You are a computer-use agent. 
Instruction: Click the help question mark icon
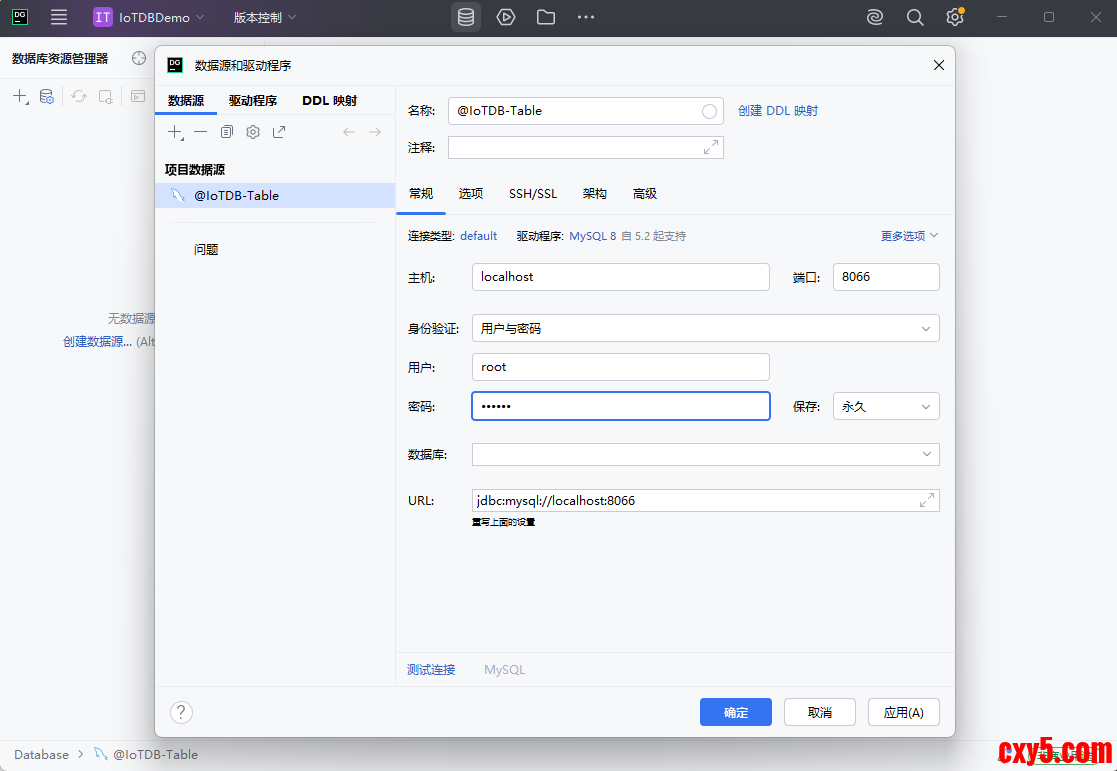tap(181, 712)
